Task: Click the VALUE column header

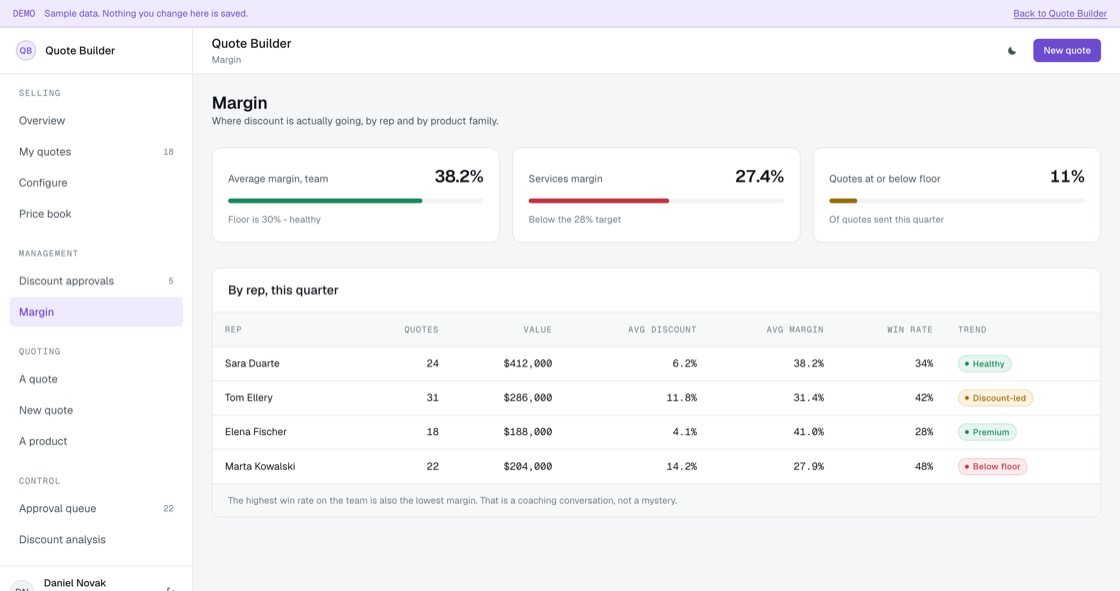Action: click(x=537, y=329)
